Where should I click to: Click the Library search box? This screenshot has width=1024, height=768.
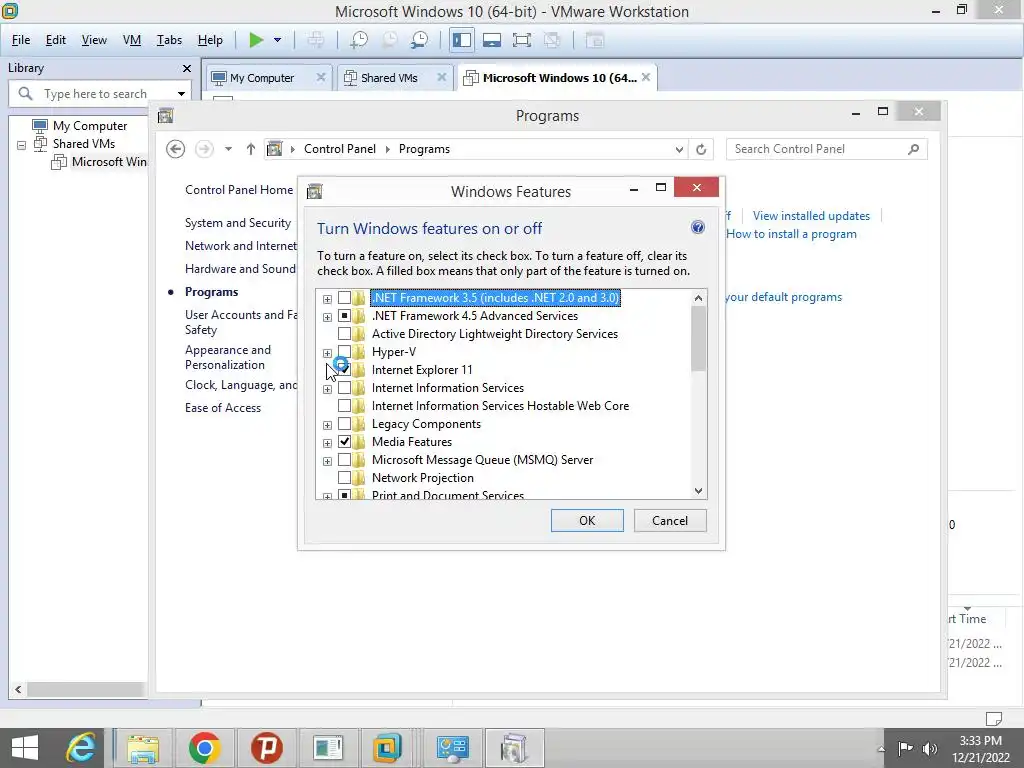click(100, 94)
